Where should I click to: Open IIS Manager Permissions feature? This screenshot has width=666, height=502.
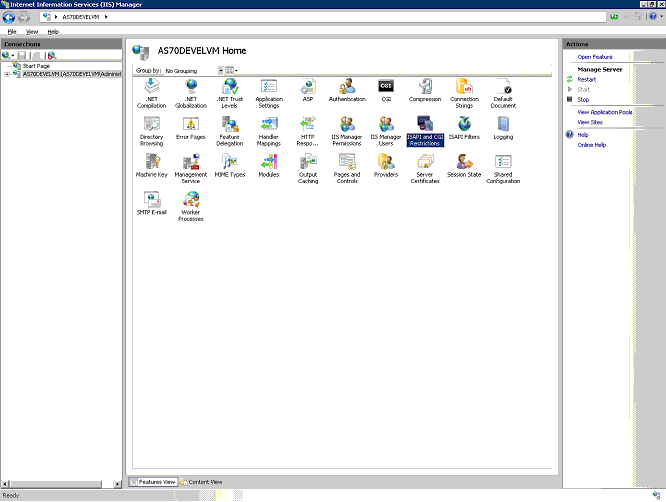[x=347, y=132]
